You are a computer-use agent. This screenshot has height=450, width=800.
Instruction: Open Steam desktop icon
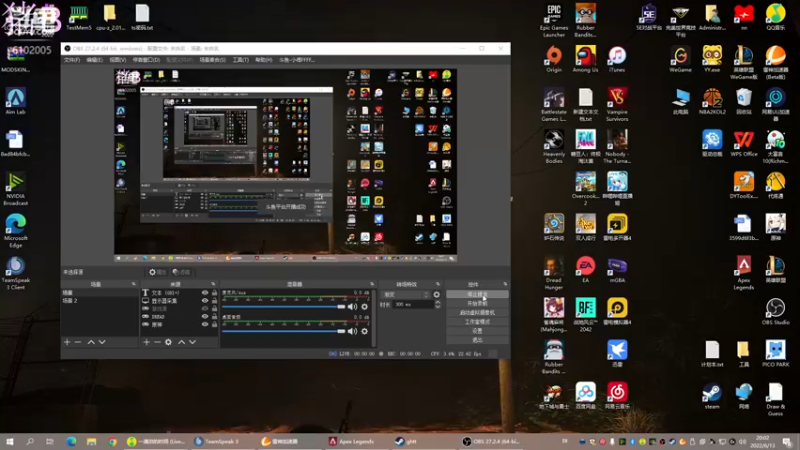click(x=712, y=396)
